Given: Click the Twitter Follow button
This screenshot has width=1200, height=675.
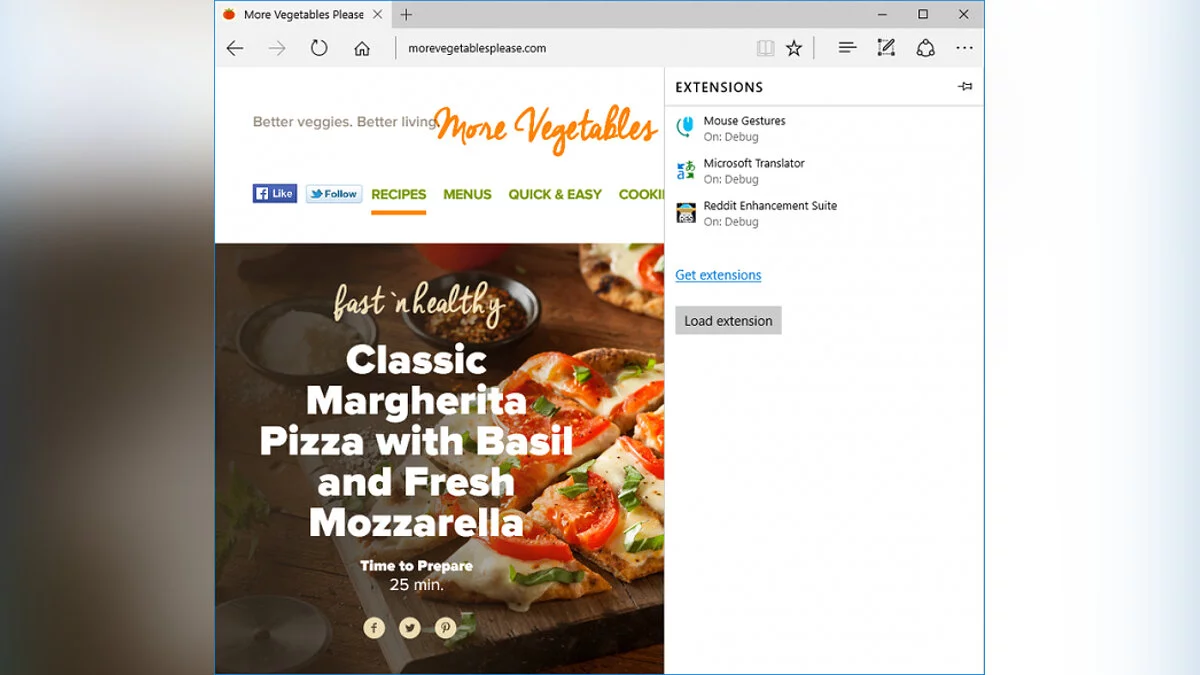Looking at the screenshot, I should pos(333,194).
